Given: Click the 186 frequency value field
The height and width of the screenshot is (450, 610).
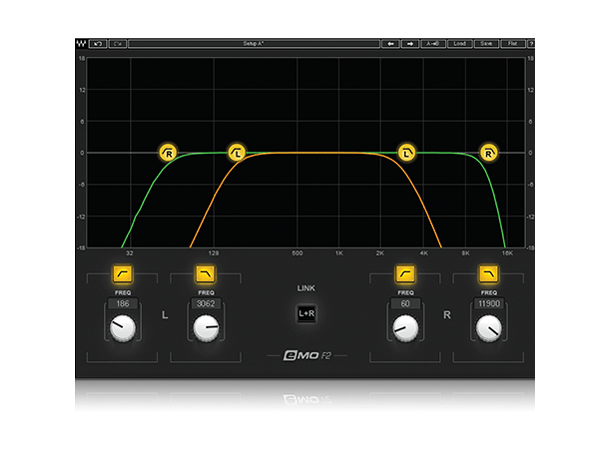Looking at the screenshot, I should [123, 304].
